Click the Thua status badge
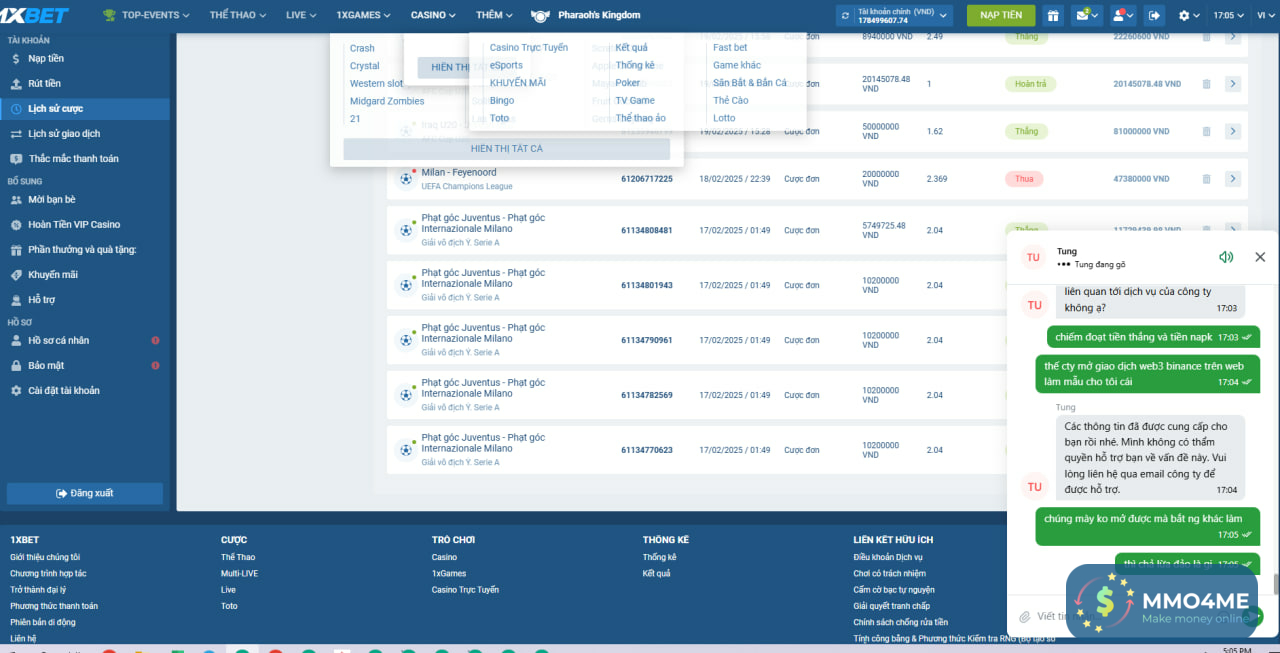 [1024, 179]
